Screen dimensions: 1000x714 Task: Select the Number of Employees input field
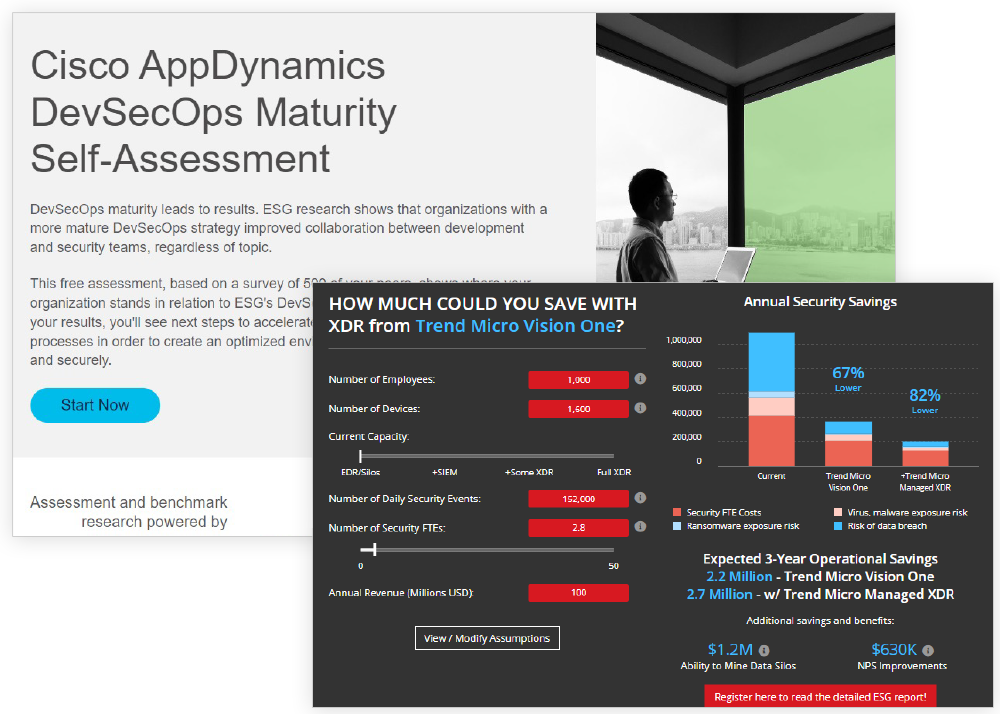578,380
